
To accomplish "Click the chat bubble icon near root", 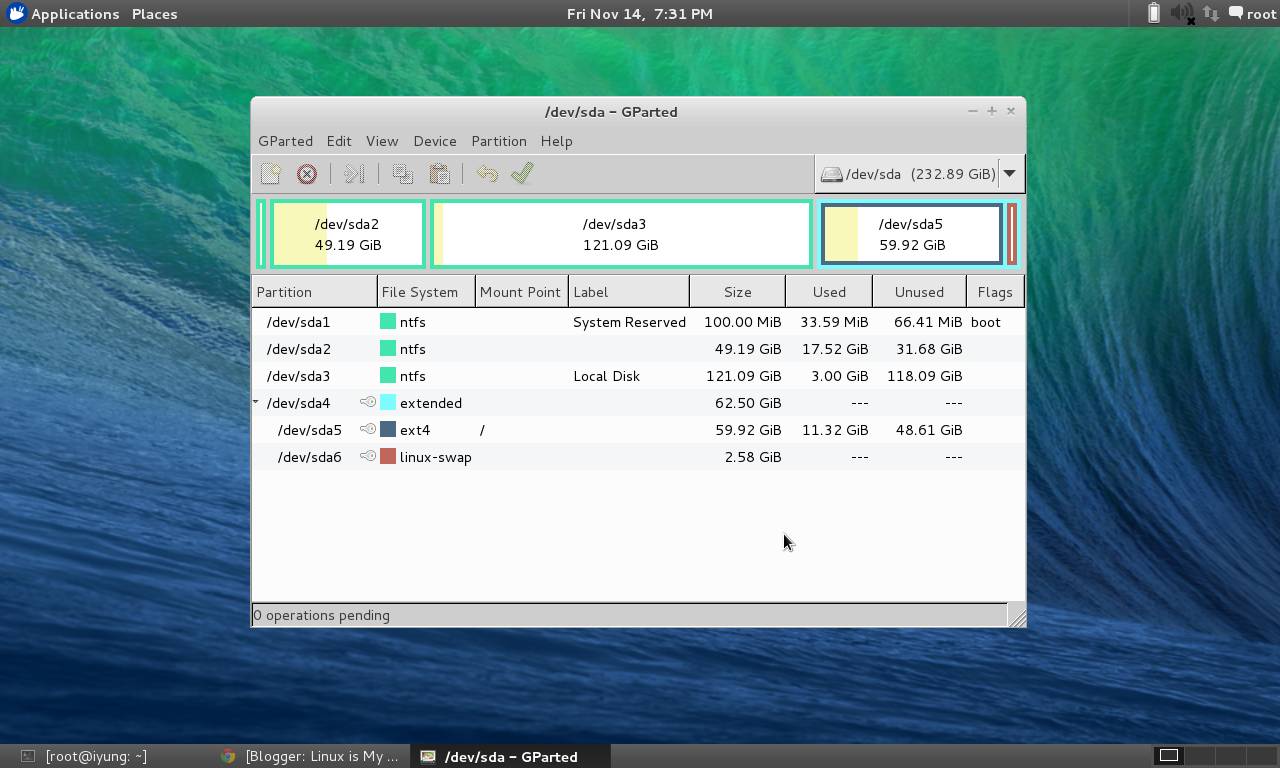I will point(1236,13).
